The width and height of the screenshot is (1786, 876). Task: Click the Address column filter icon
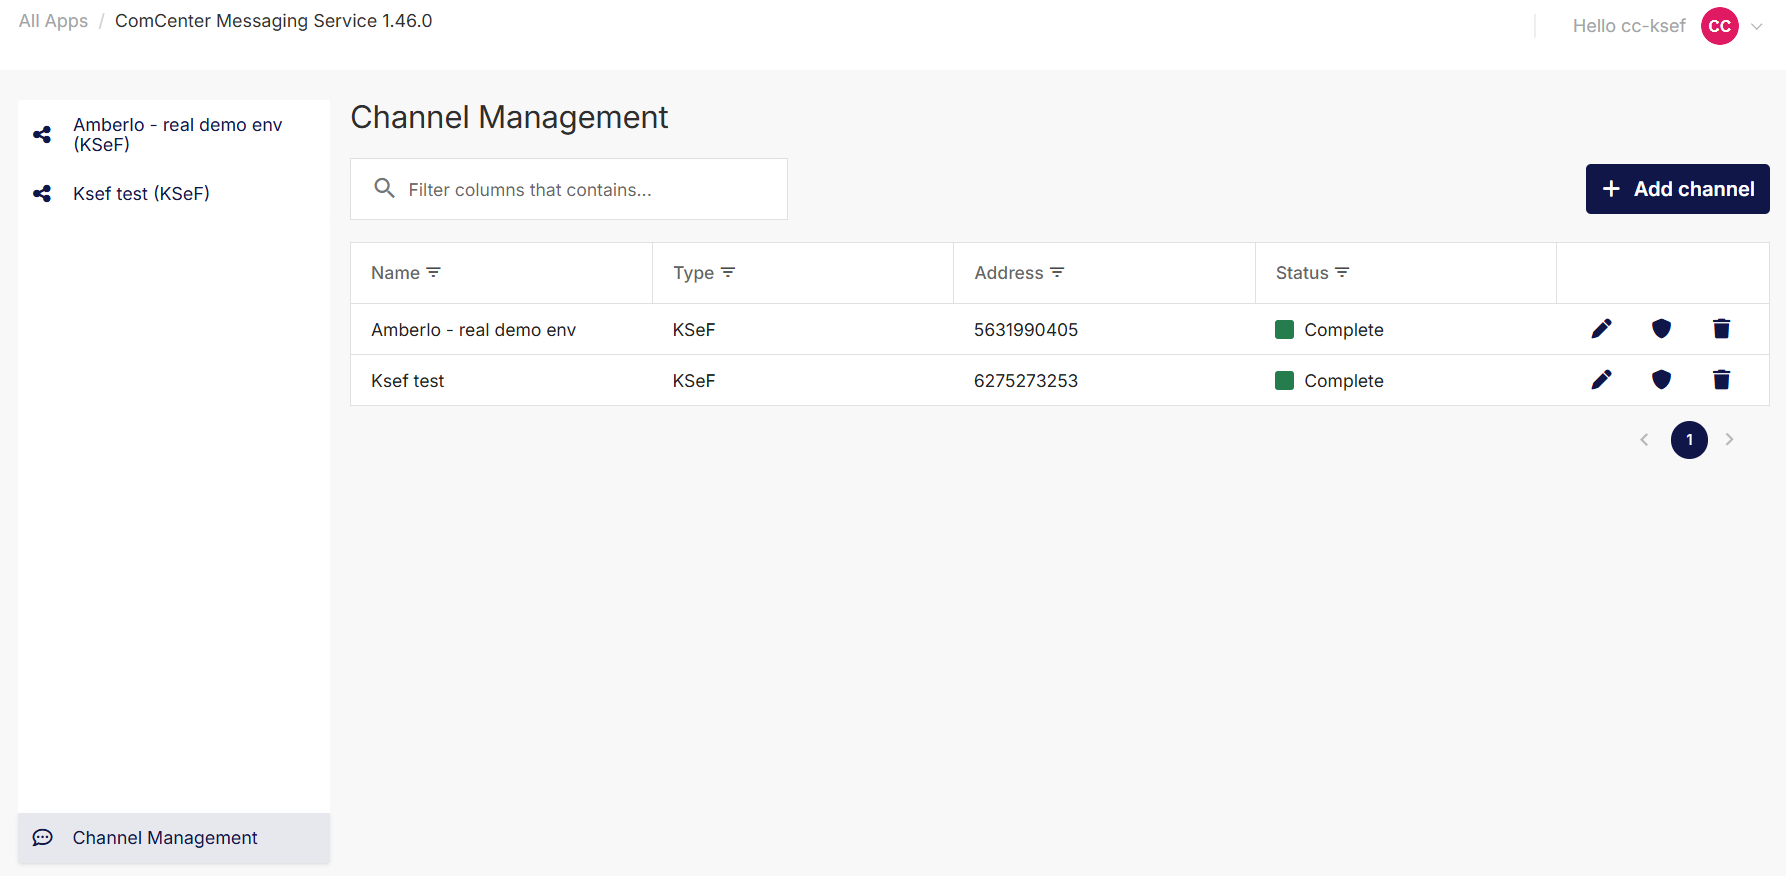pyautogui.click(x=1057, y=272)
